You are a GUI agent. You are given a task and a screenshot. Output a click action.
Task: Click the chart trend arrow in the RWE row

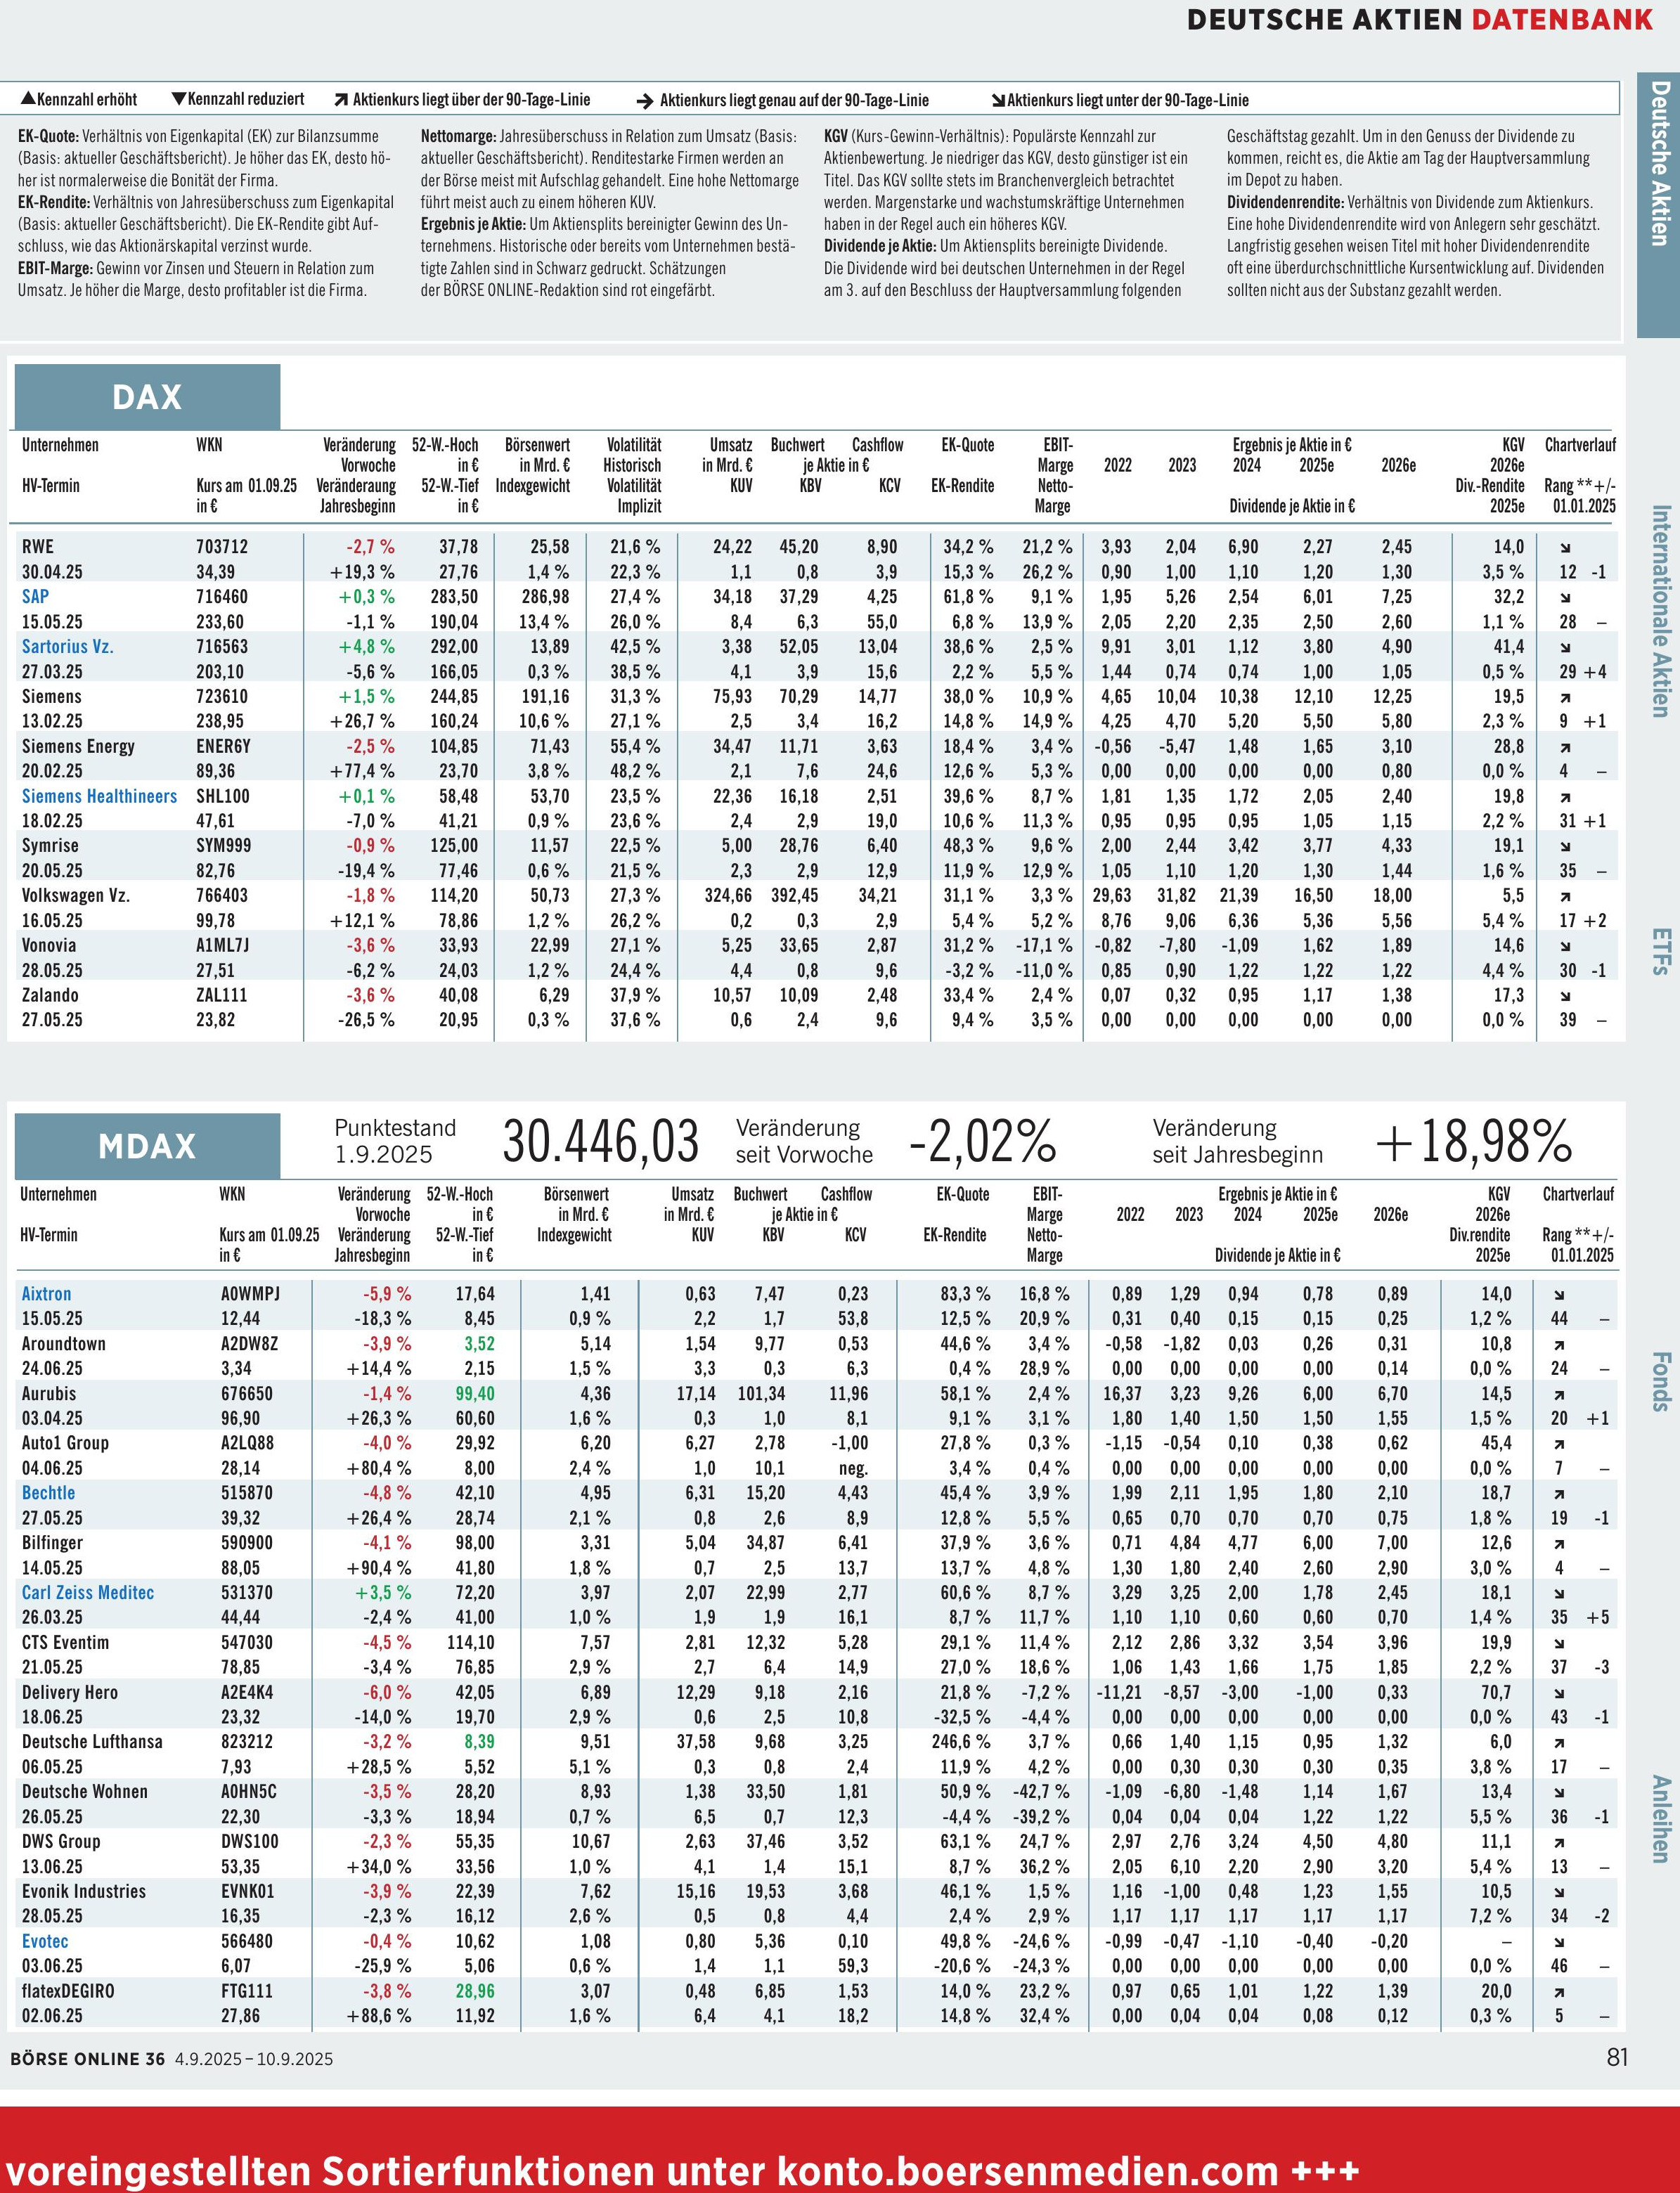pyautogui.click(x=1565, y=548)
